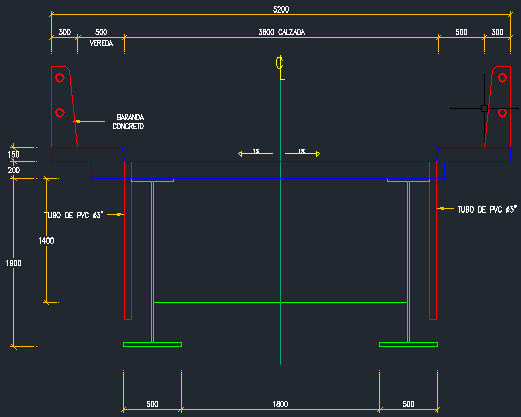Select the 200 dimension text on left
The image size is (521, 417).
pyautogui.click(x=14, y=170)
